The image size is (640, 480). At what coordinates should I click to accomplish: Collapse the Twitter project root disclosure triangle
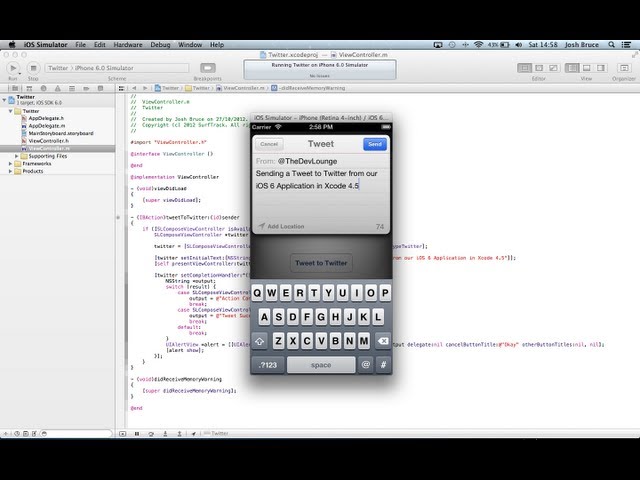[x=4, y=100]
